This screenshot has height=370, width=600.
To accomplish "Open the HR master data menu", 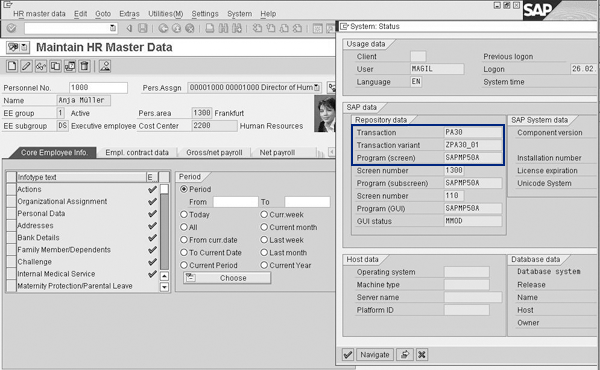I will click(x=39, y=14).
